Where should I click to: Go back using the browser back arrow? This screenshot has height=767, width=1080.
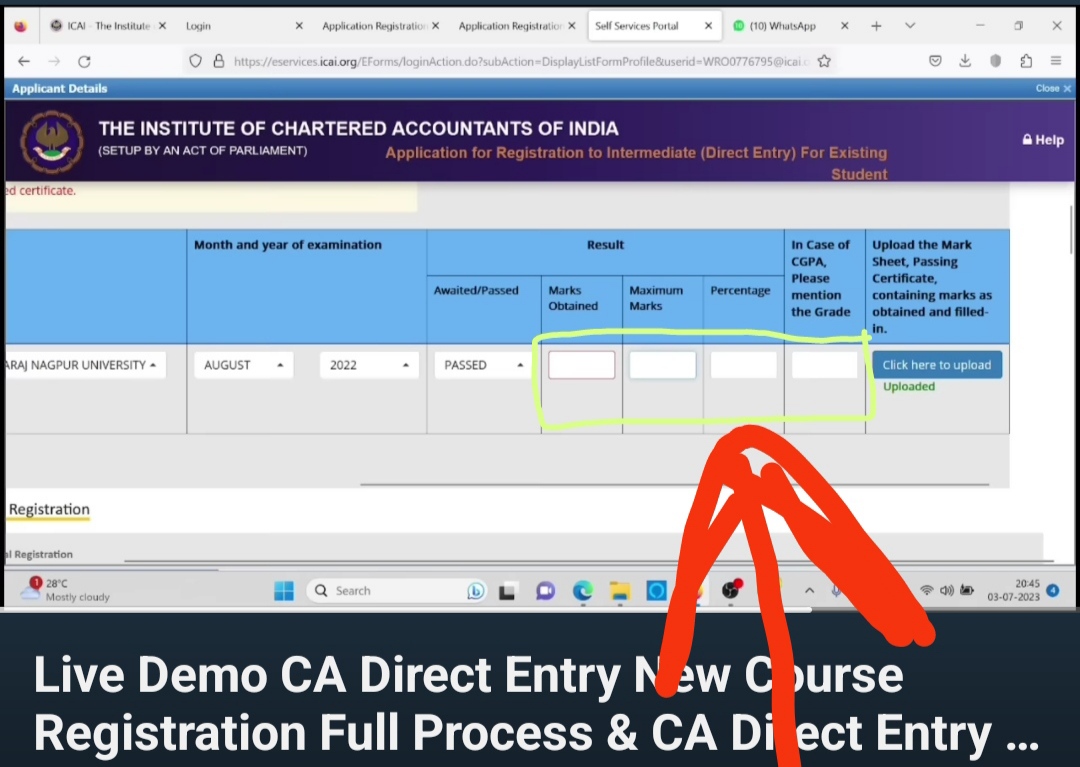click(24, 61)
